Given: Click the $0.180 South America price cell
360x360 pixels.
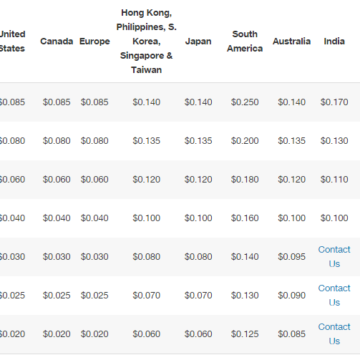Looking at the screenshot, I should point(245,179).
